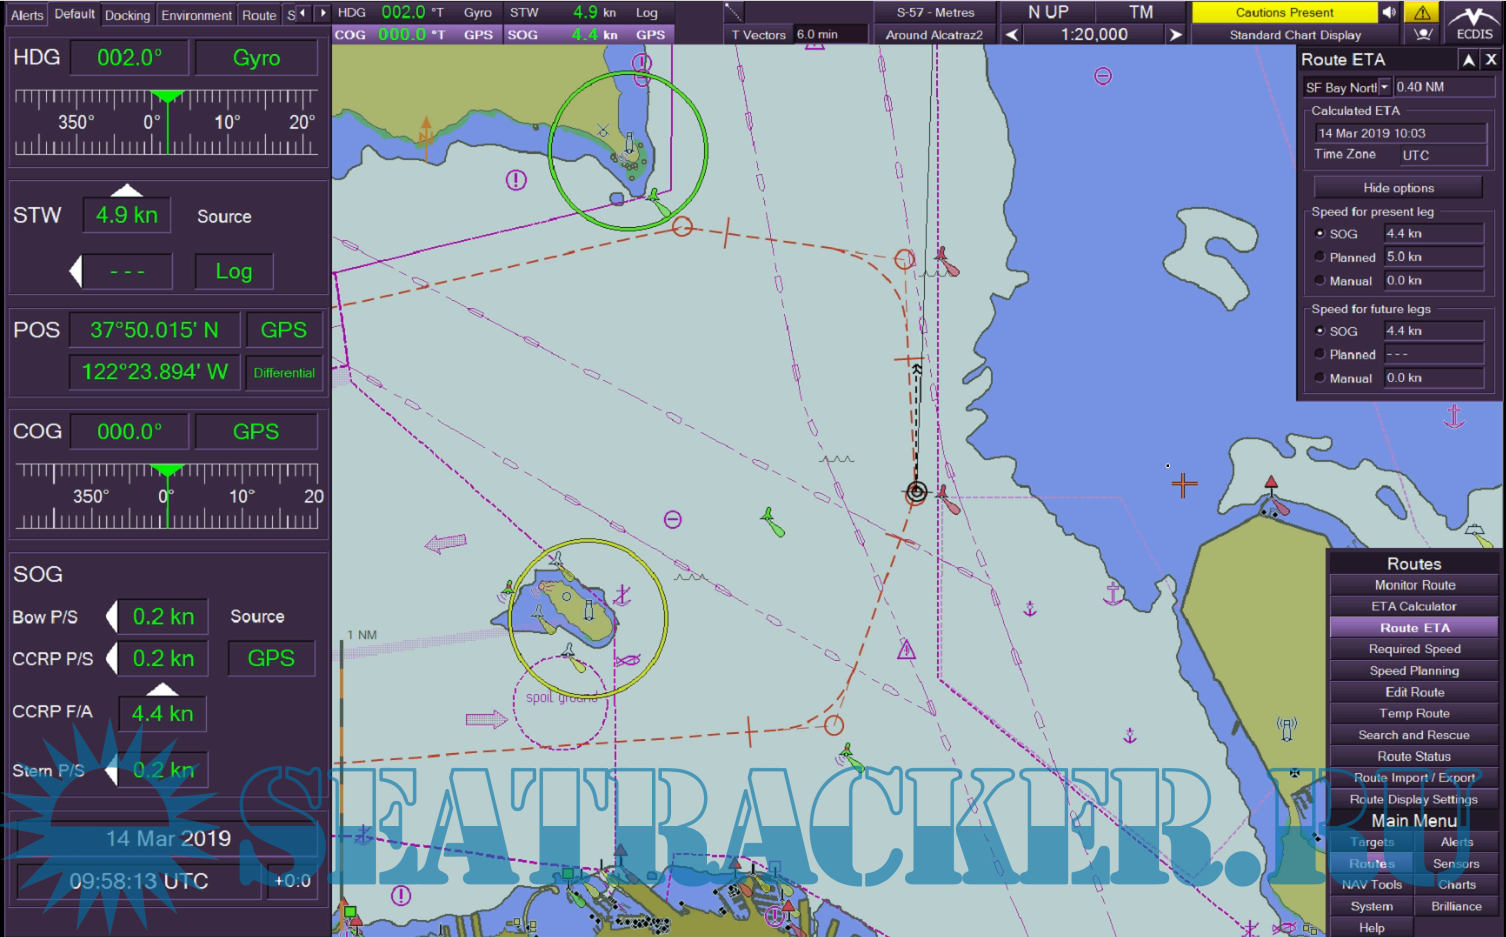Screen dimensions: 1506x937
Task: Open the Environment tab
Action: point(196,15)
